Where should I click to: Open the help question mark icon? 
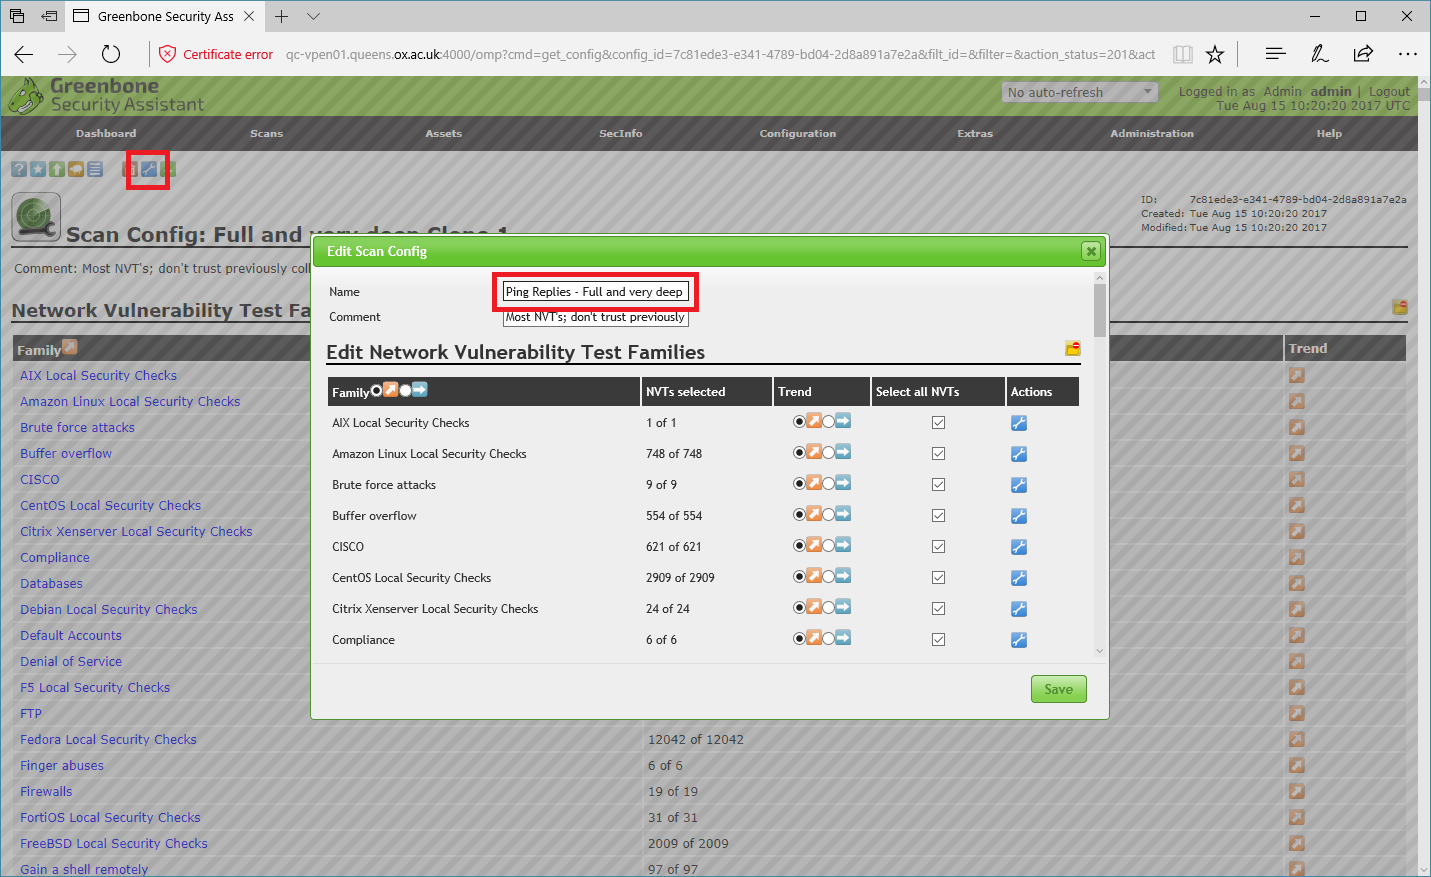(x=19, y=169)
